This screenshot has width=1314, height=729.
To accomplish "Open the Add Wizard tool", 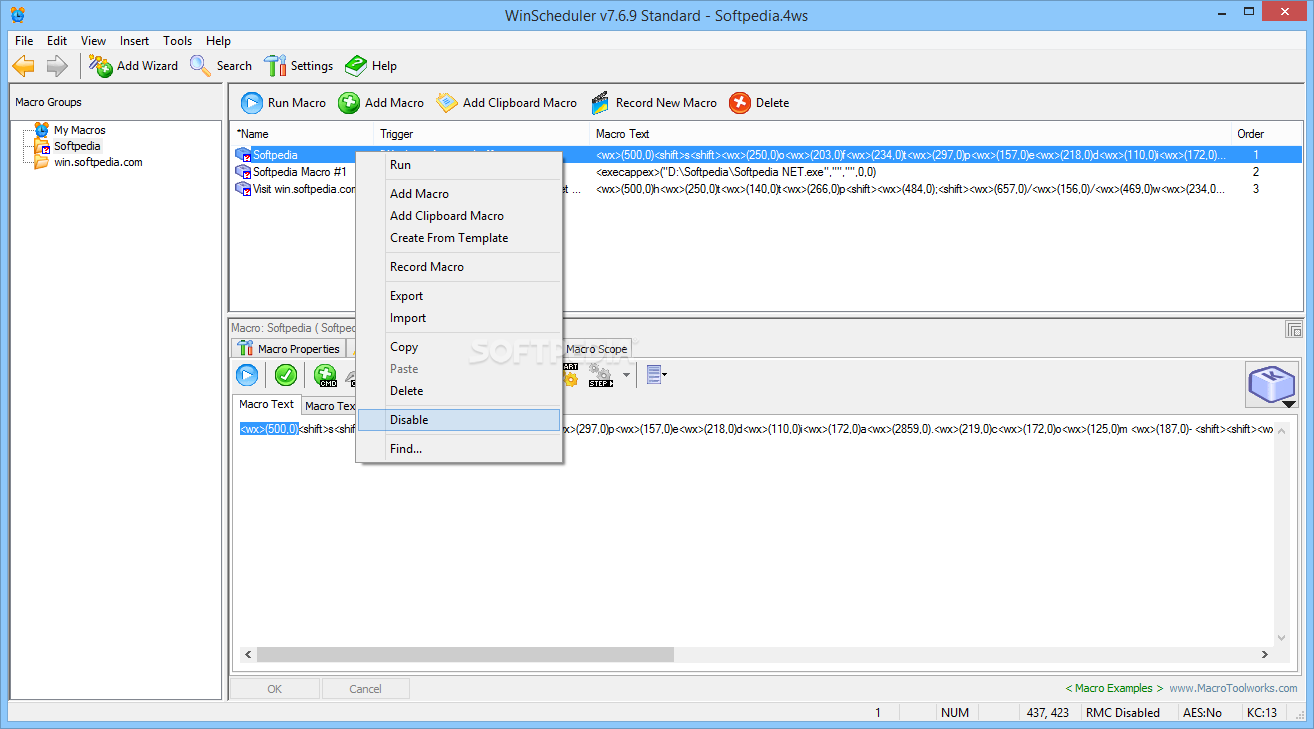I will pos(134,66).
